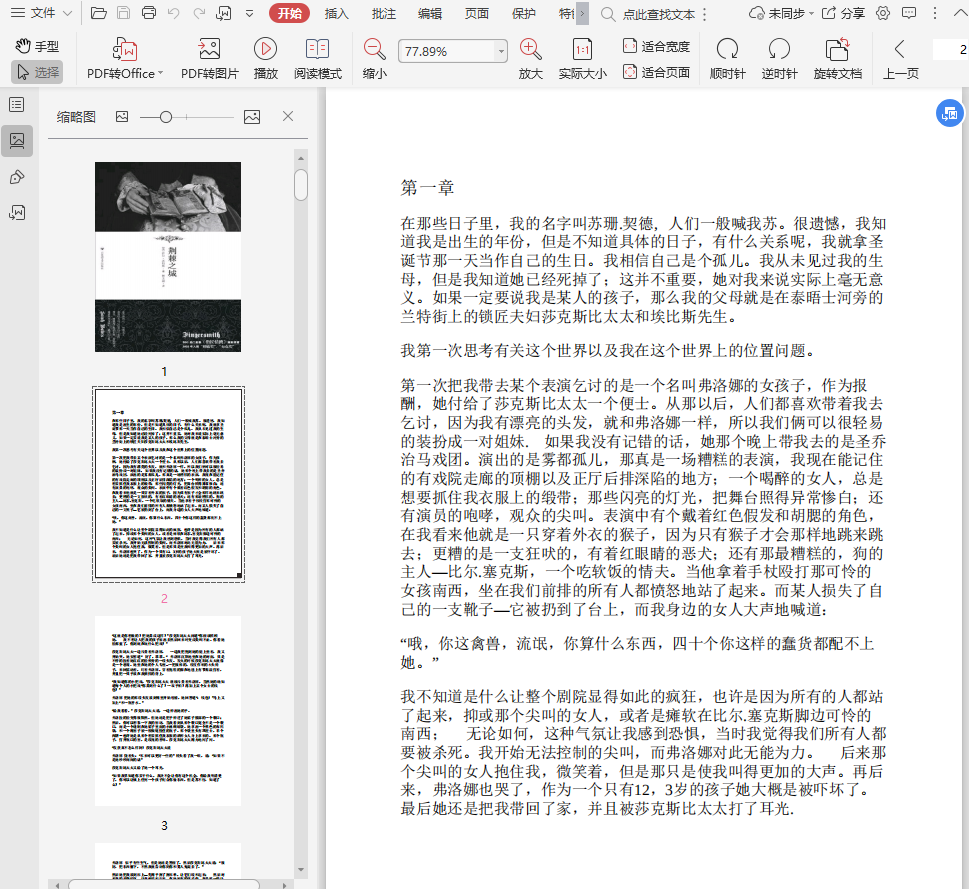Open the annotations sidebar icon
Viewport: 969px width, 889px height.
point(17,177)
